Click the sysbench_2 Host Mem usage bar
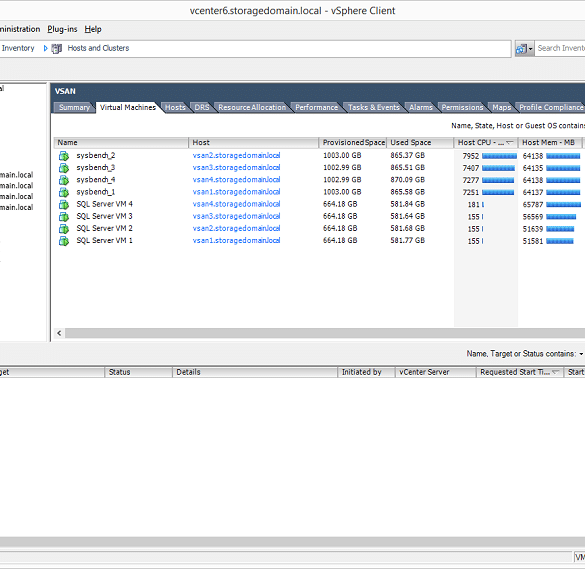The height and width of the screenshot is (569, 585). pyautogui.click(x=563, y=156)
